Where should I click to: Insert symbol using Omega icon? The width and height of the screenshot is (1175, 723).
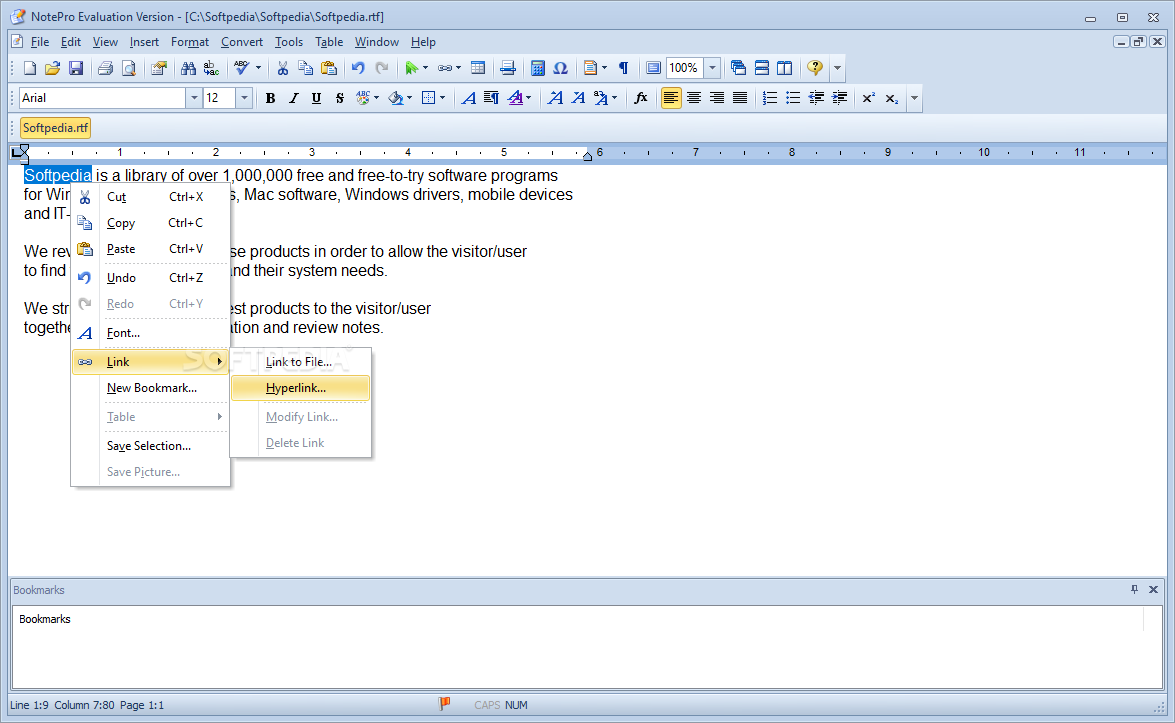point(561,68)
